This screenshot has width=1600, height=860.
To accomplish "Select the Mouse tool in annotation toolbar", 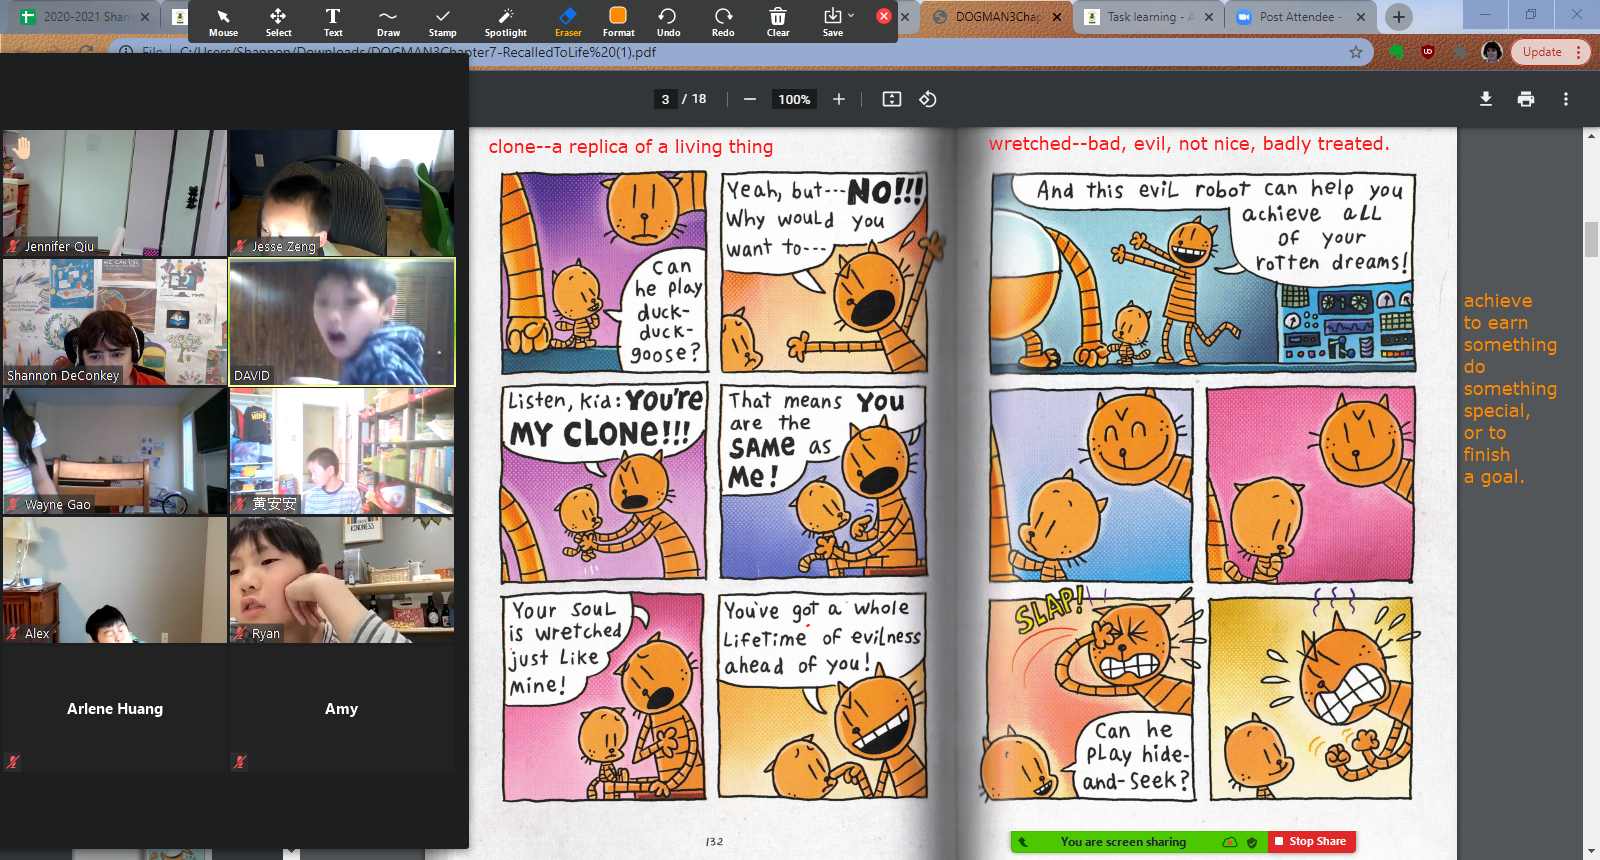I will coord(223,22).
